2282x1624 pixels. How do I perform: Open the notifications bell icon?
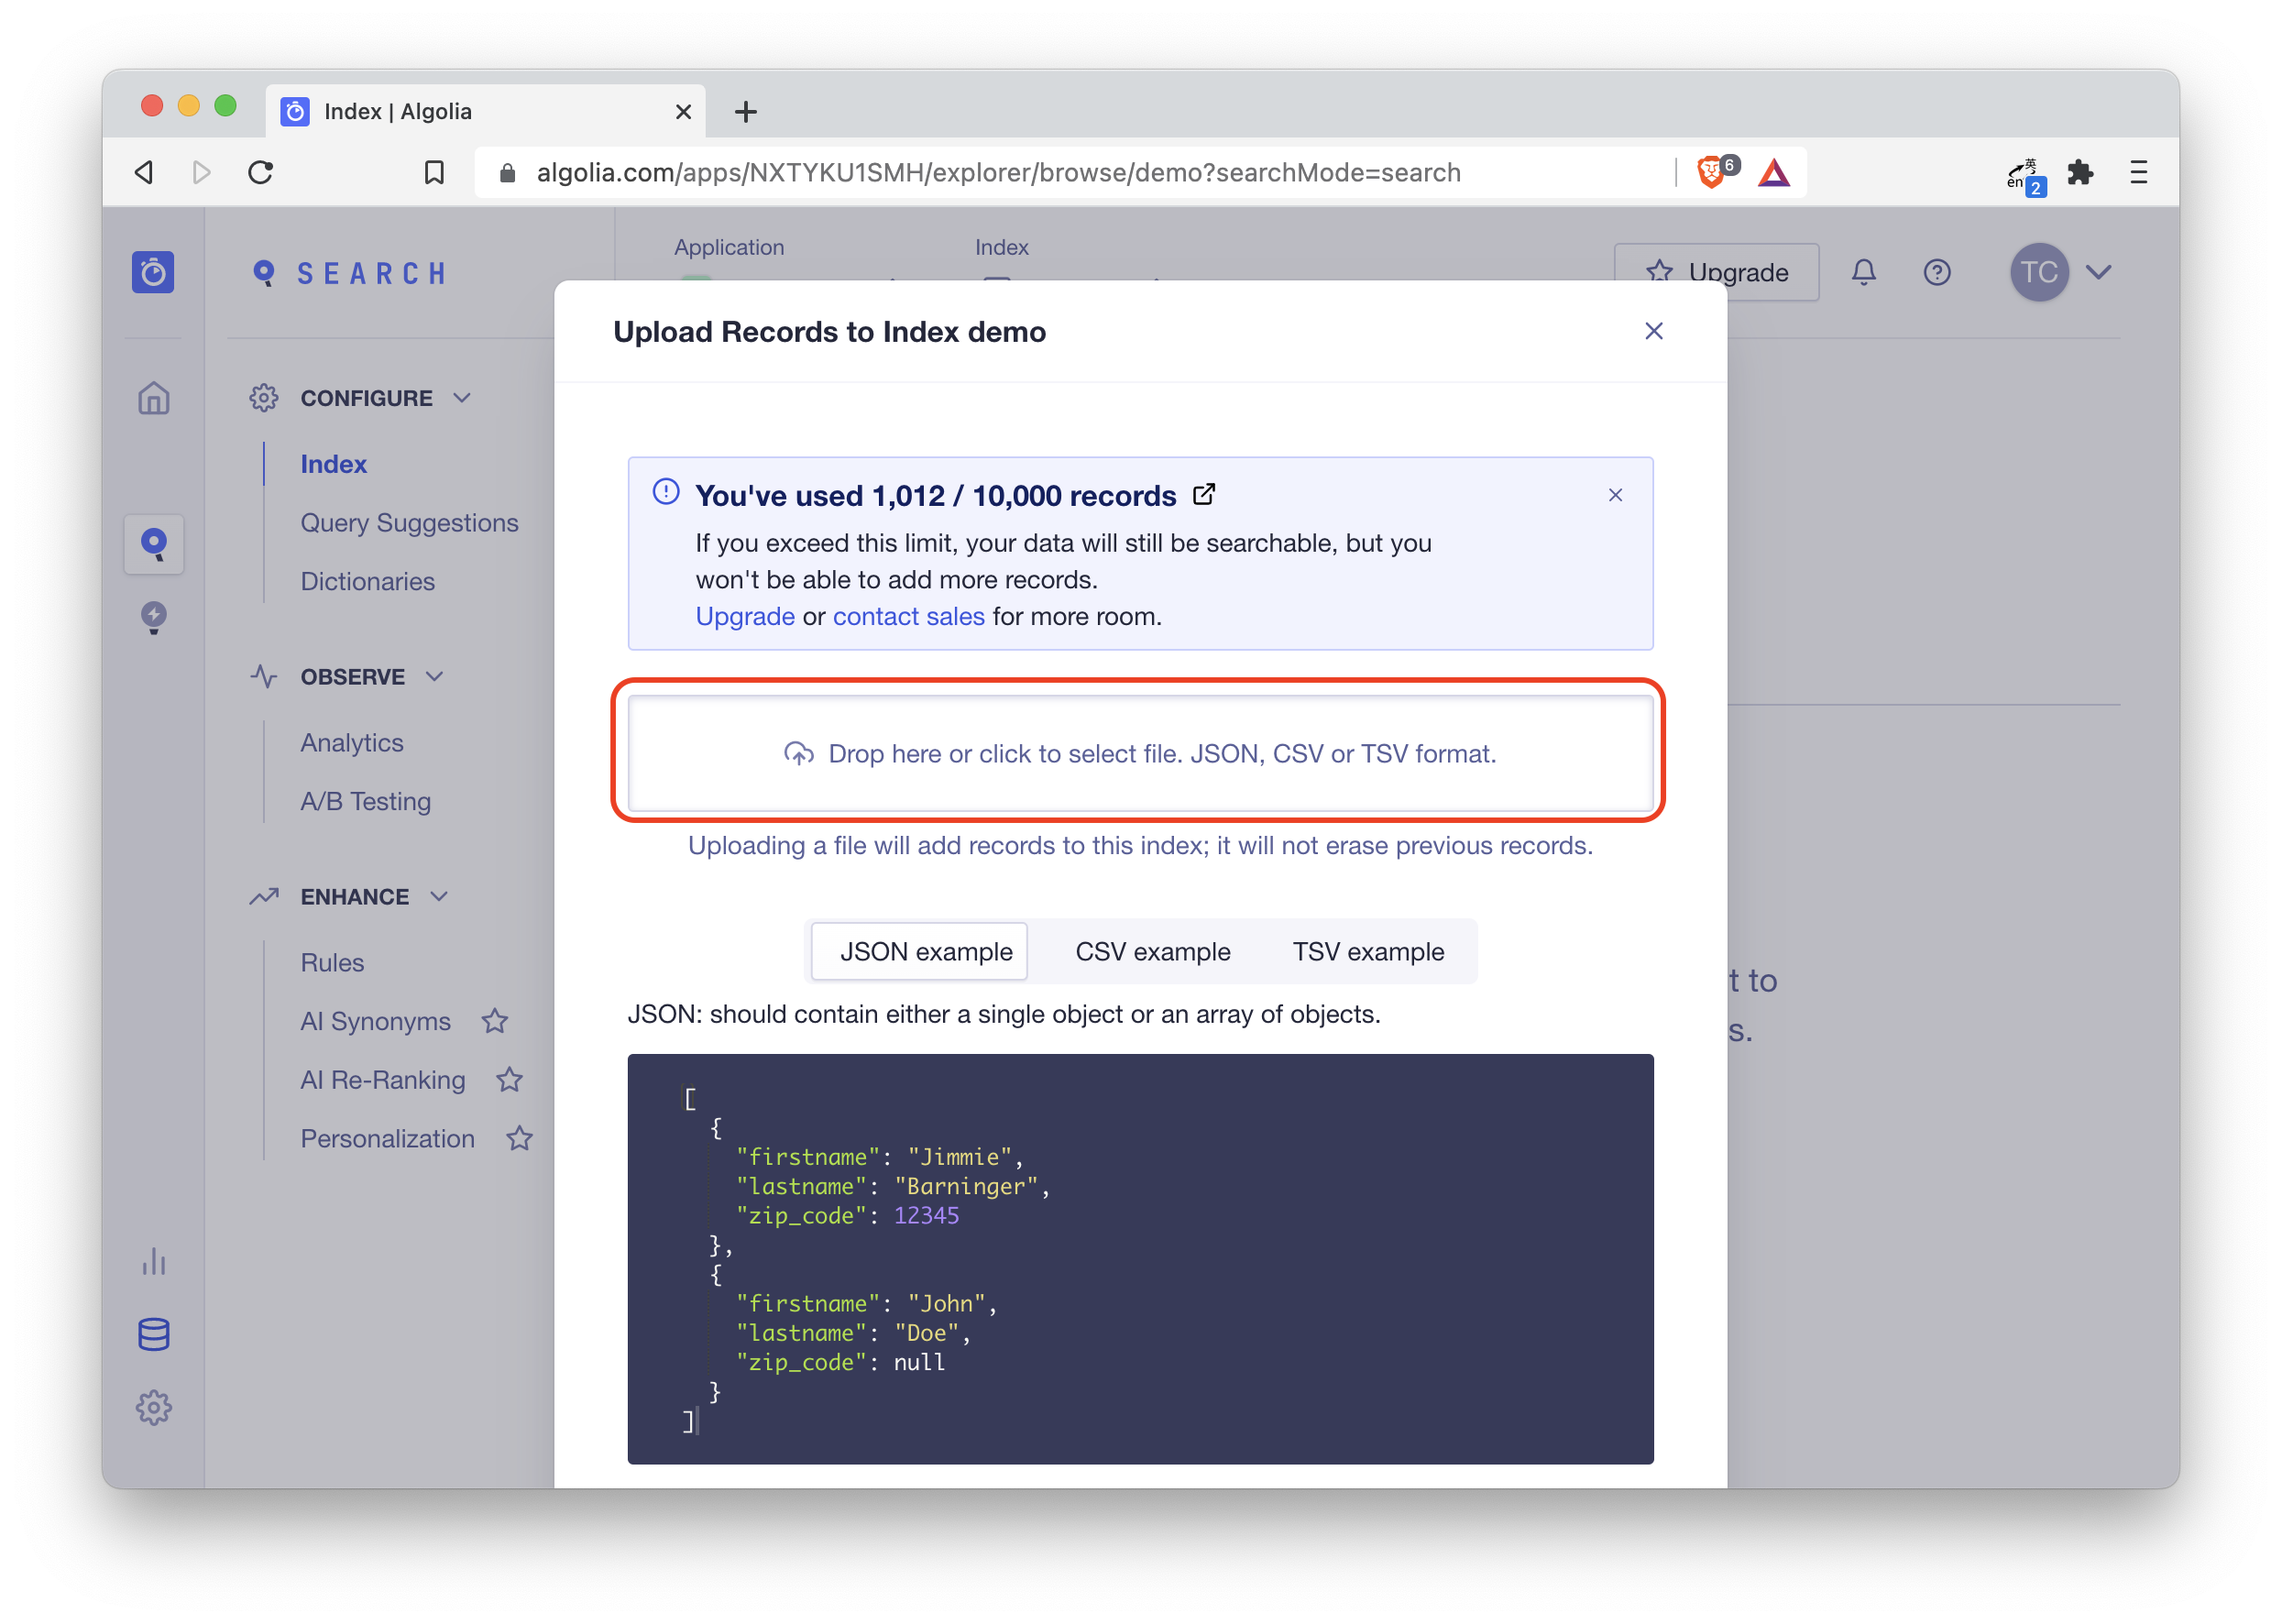click(x=1864, y=272)
